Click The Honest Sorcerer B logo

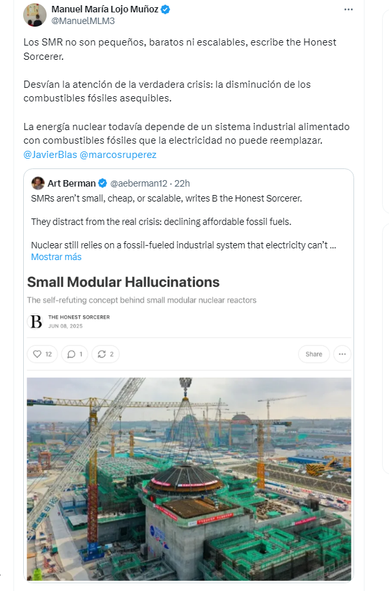36,322
